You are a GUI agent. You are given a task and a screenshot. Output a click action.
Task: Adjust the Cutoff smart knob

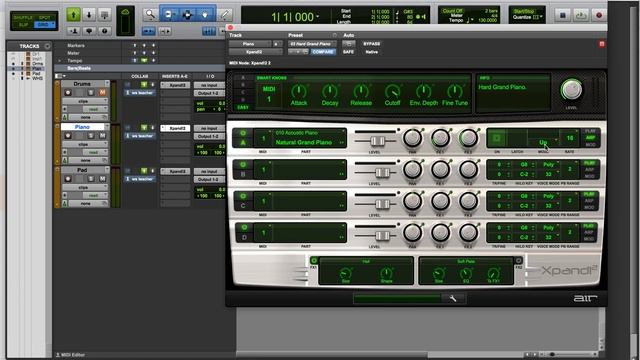pos(392,91)
